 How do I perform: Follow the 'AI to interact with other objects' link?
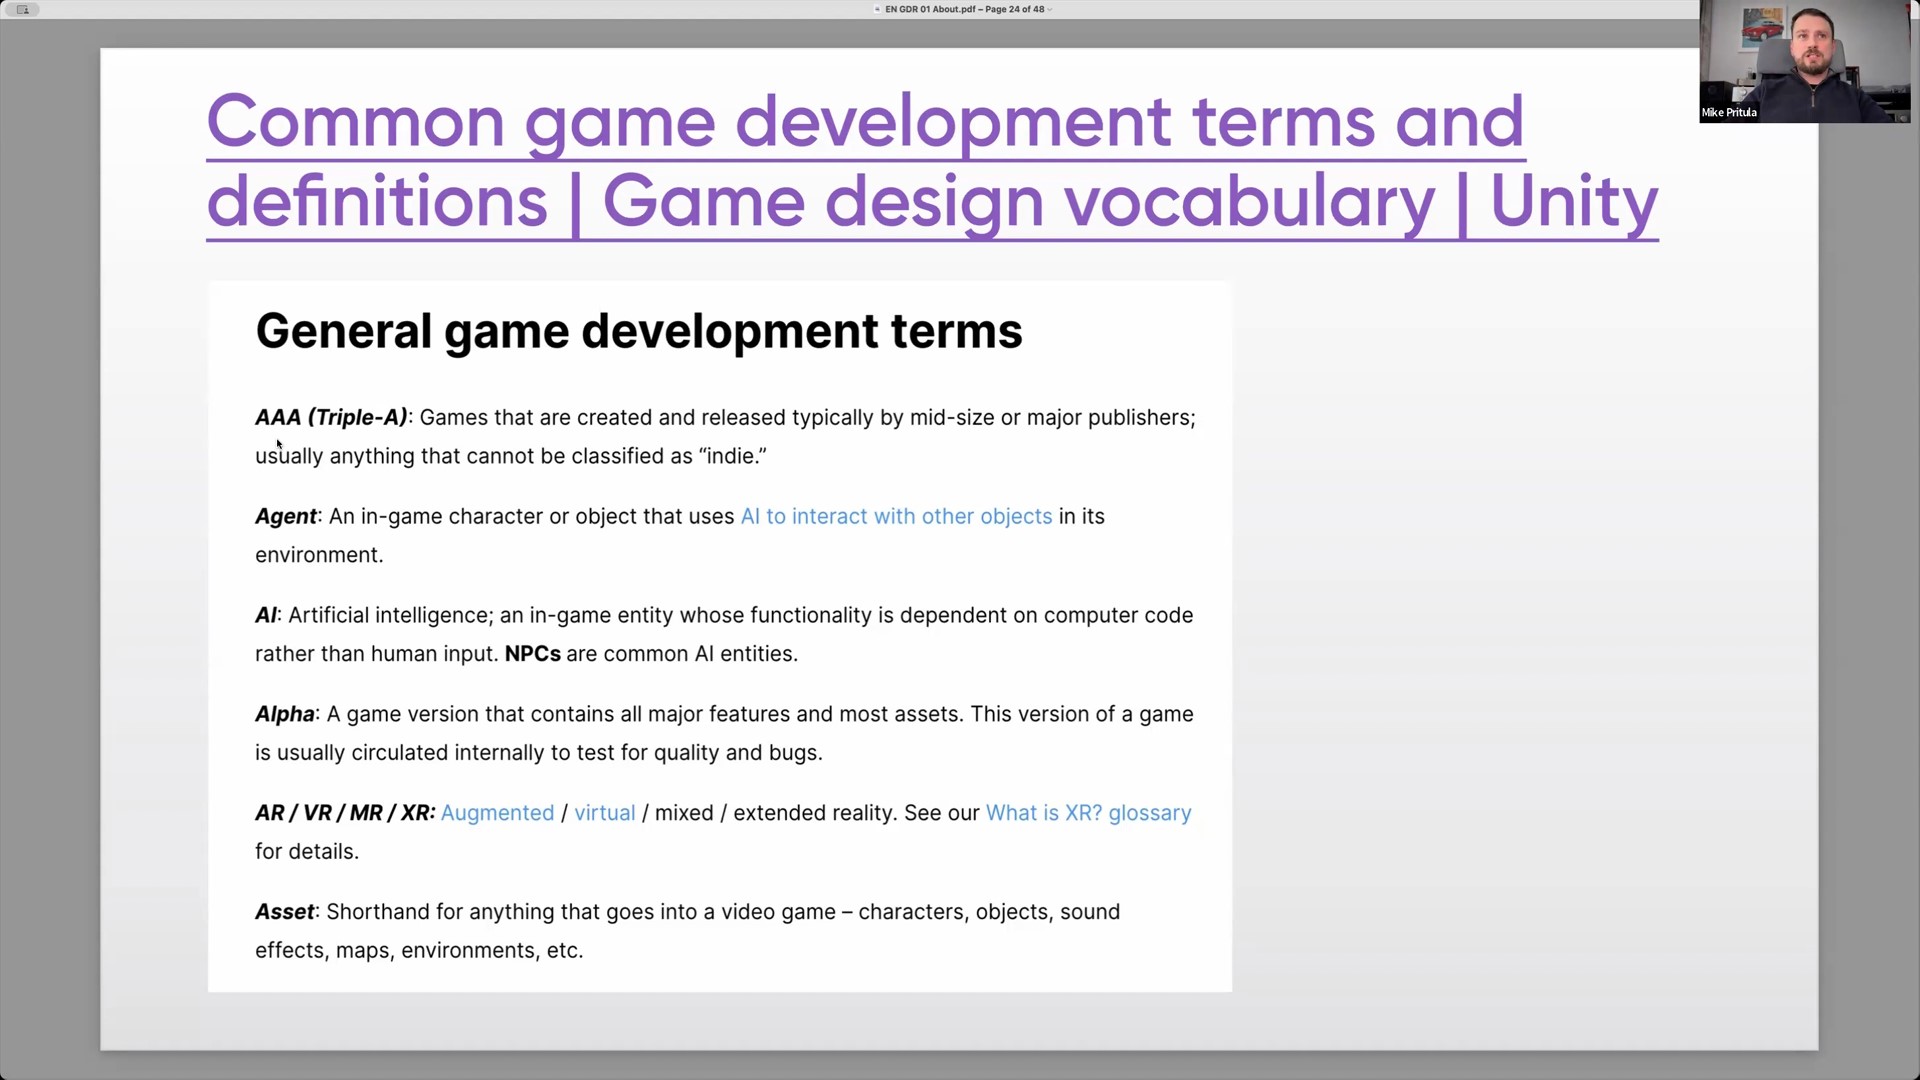896,516
